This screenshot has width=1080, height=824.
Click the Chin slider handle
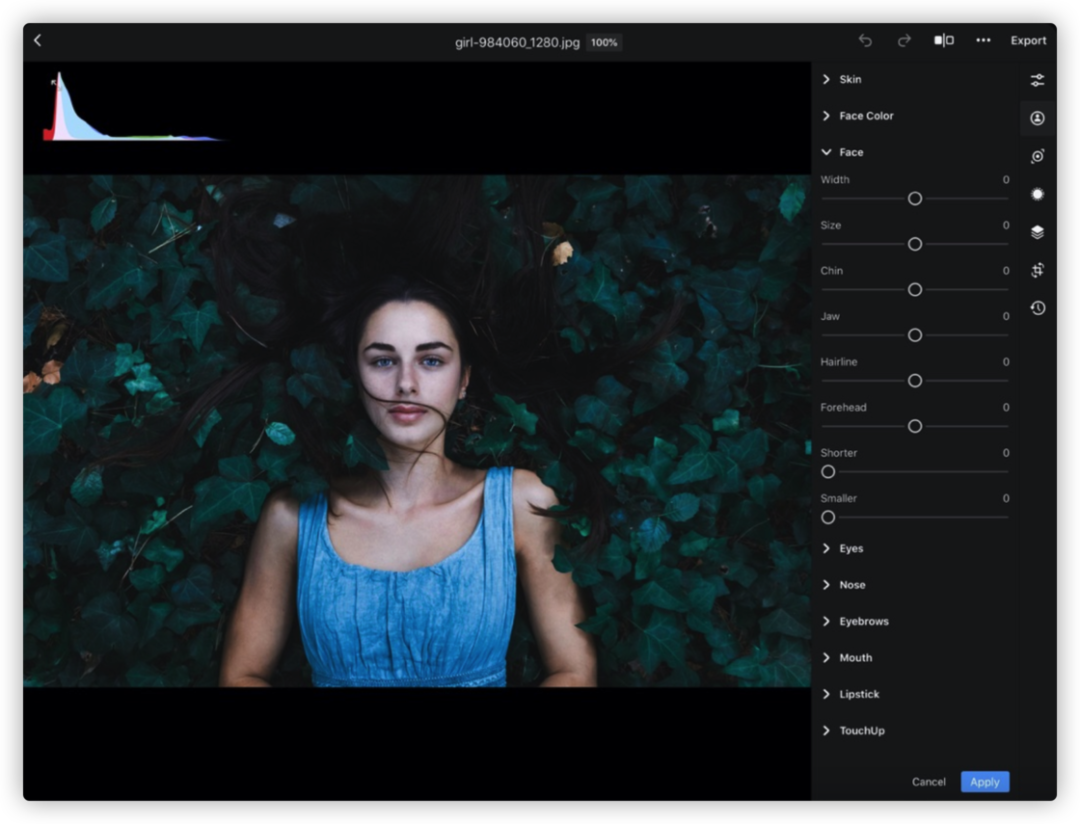914,289
